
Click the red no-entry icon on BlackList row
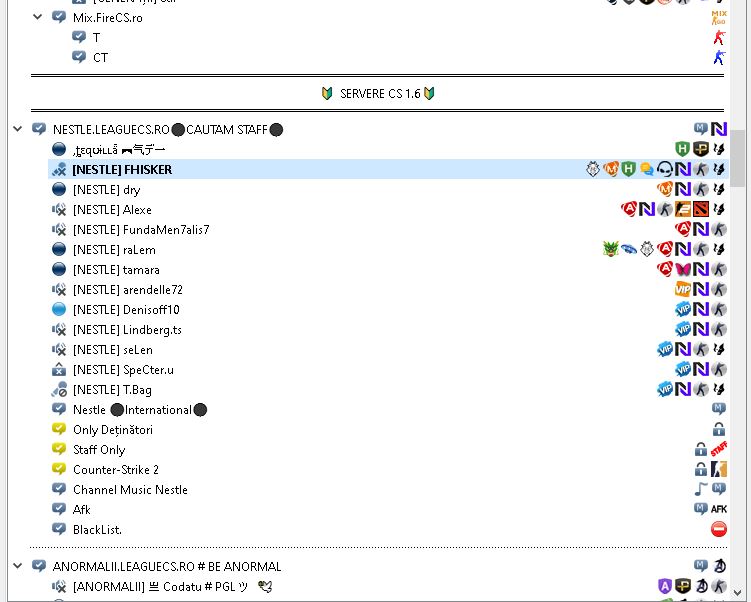(x=719, y=529)
